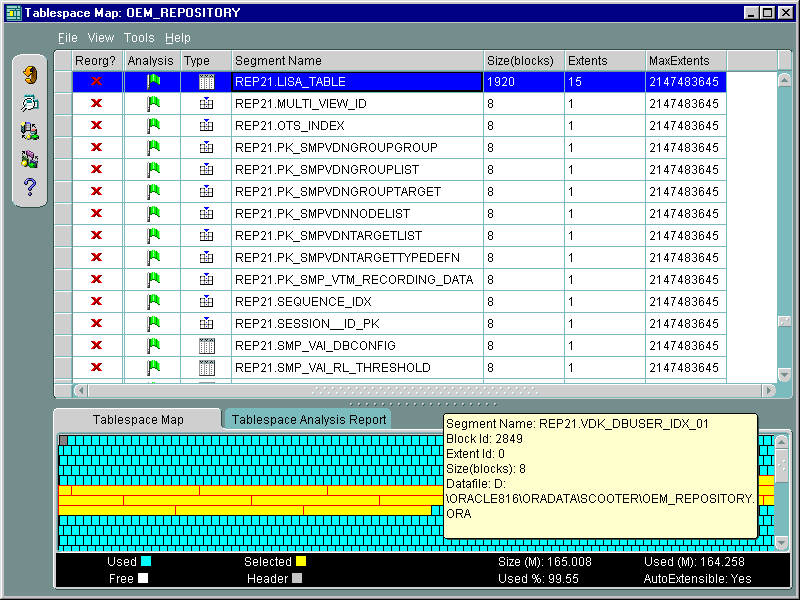The image size is (800, 600).
Task: Click the Size(blocks) column header
Action: point(522,61)
